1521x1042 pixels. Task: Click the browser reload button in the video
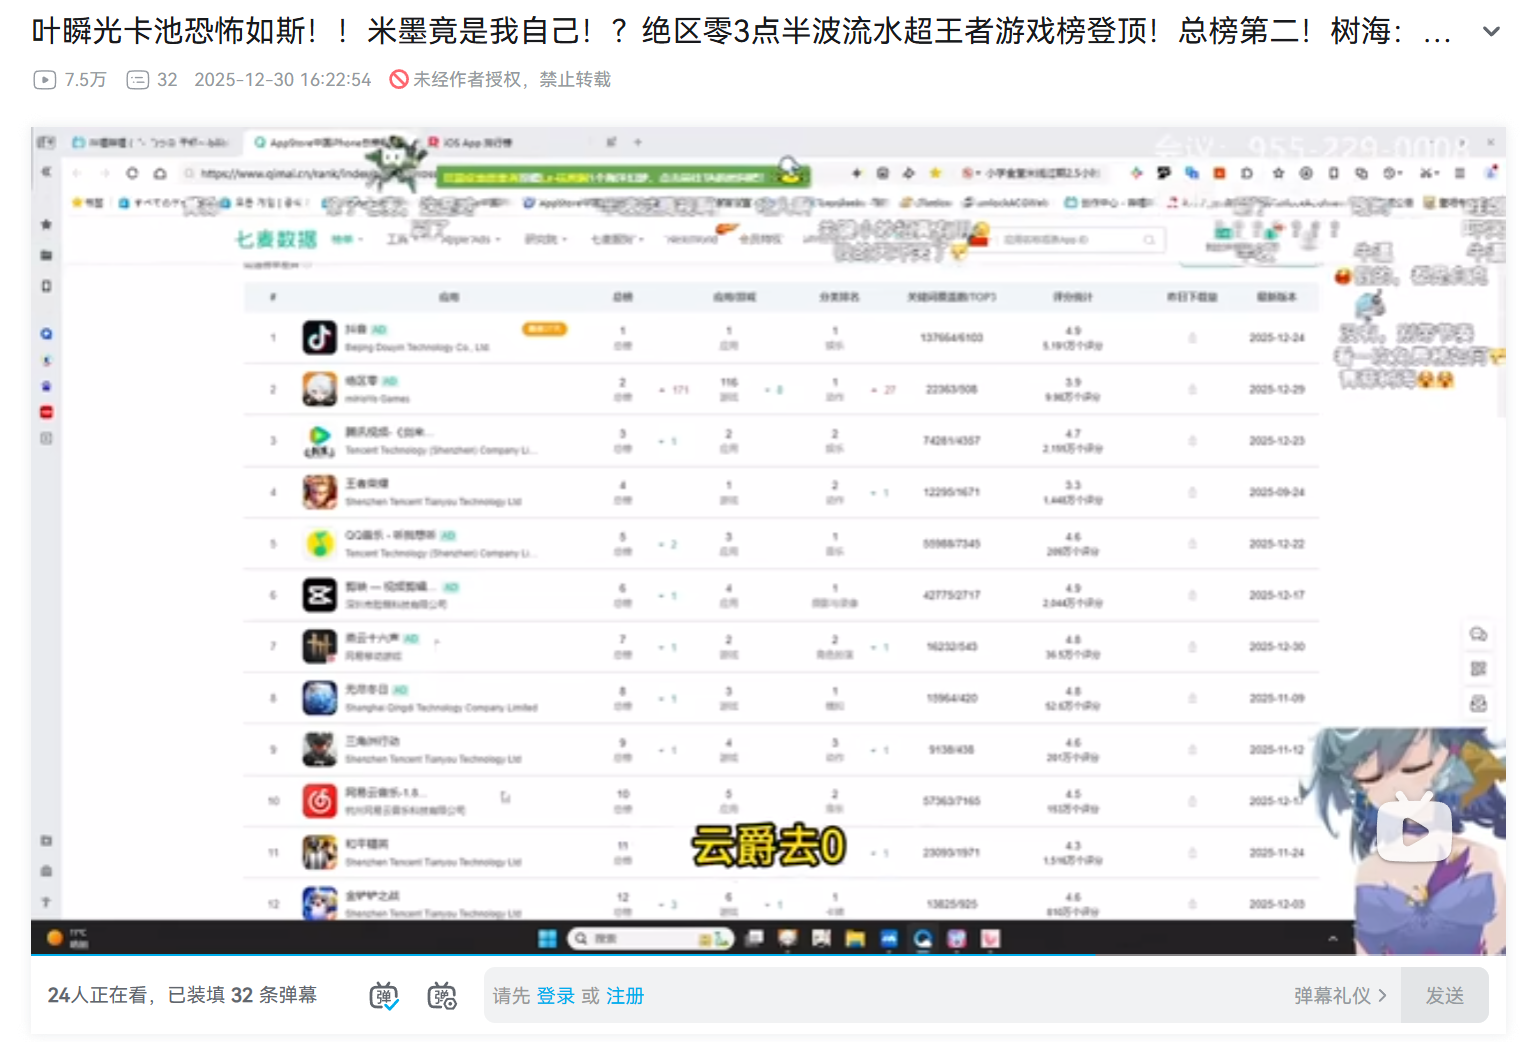click(132, 173)
